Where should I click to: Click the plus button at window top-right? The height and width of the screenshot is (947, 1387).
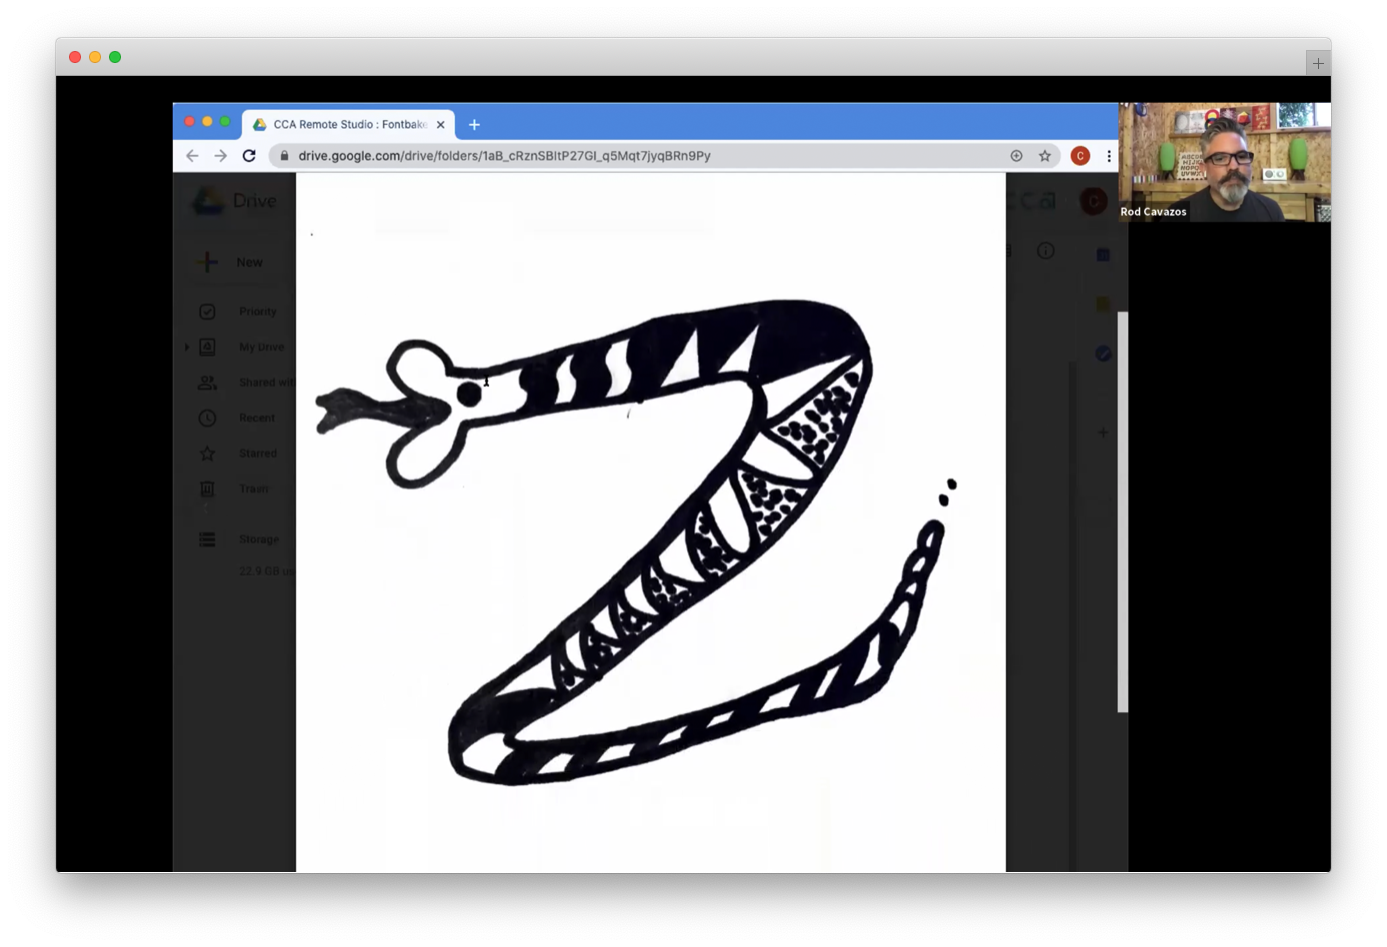point(1317,63)
